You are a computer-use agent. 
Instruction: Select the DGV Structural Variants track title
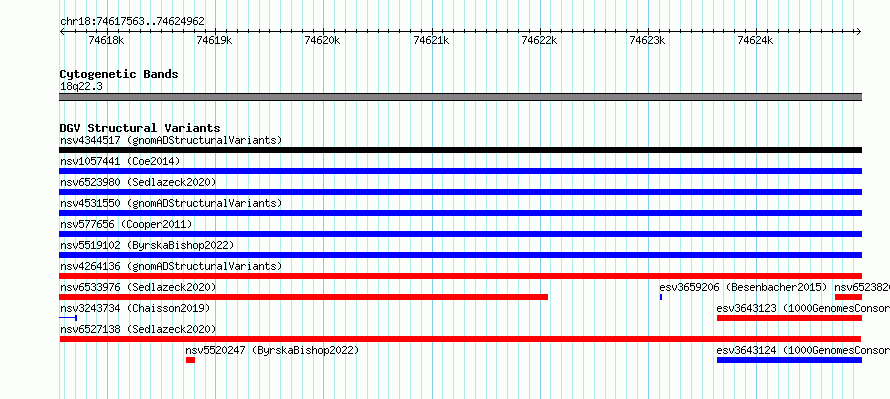[140, 128]
